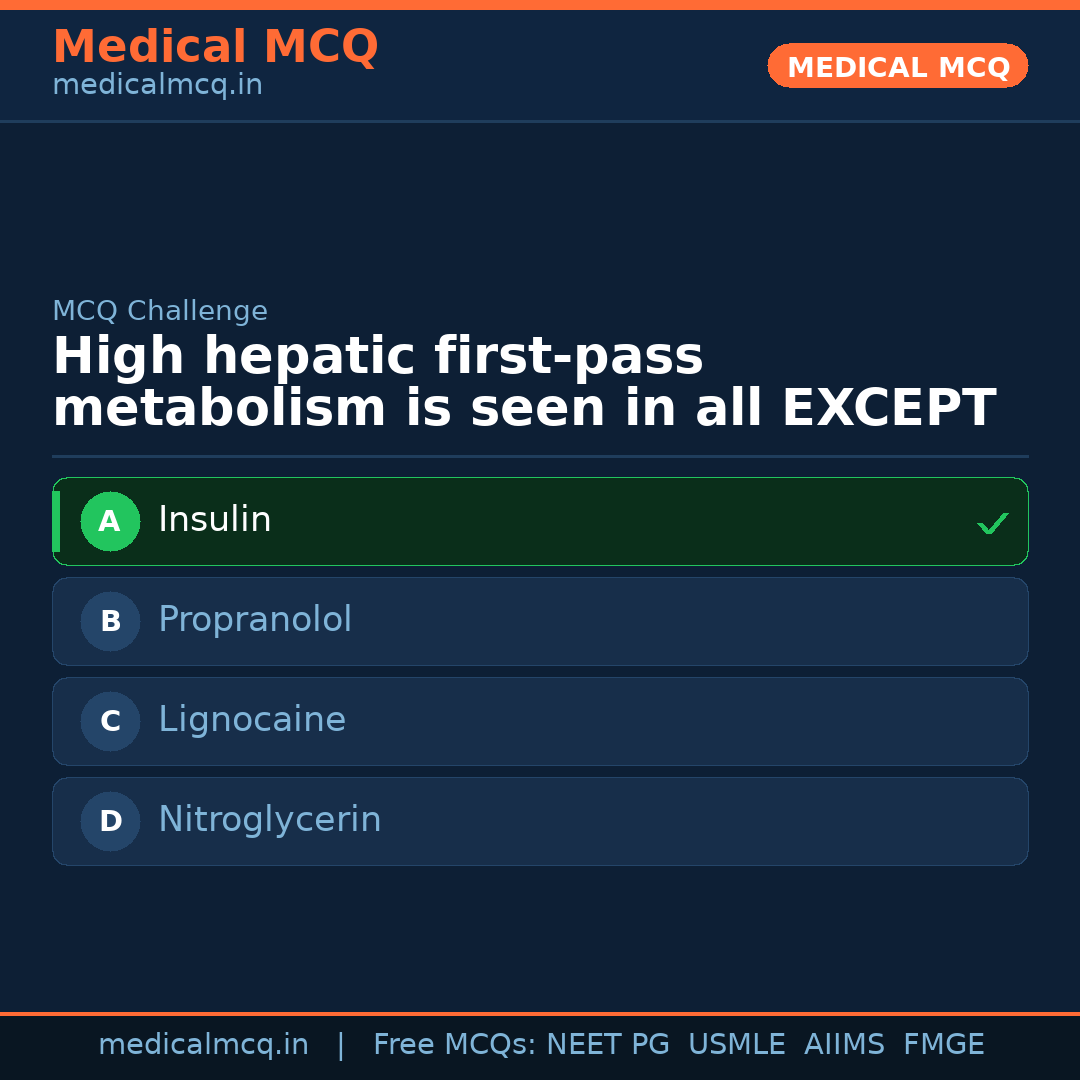Pick the Lignocaine answer option
Image resolution: width=1080 pixels, height=1080 pixels.
[x=252, y=720]
